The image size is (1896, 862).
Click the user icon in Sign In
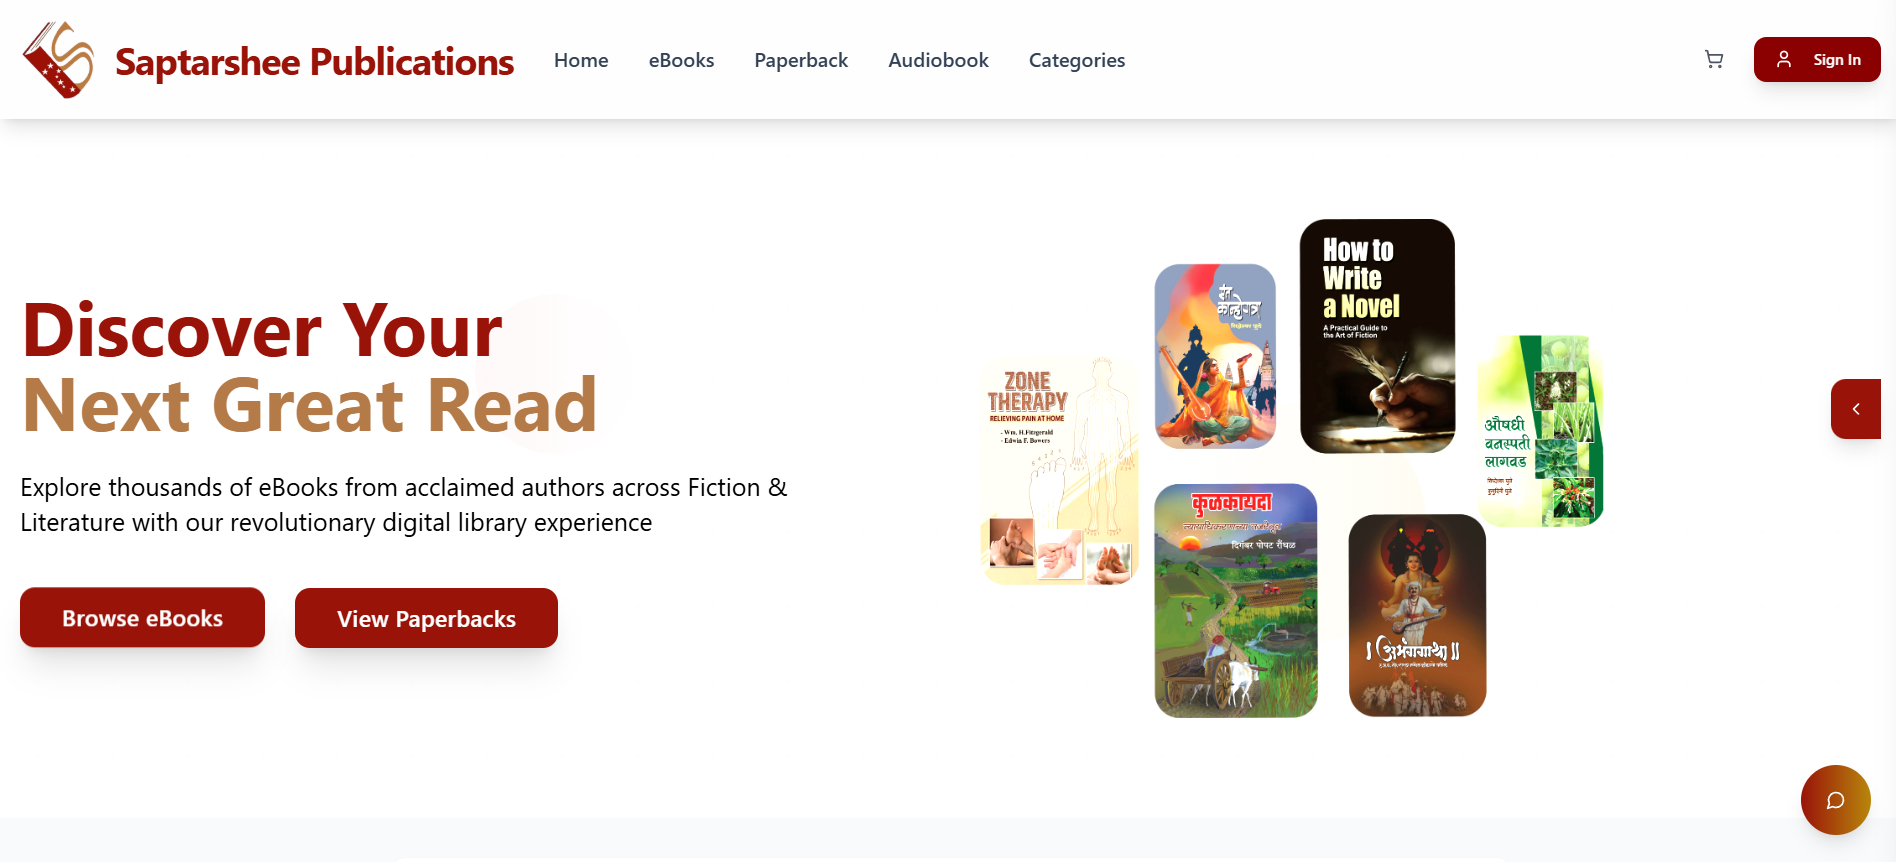coord(1784,60)
